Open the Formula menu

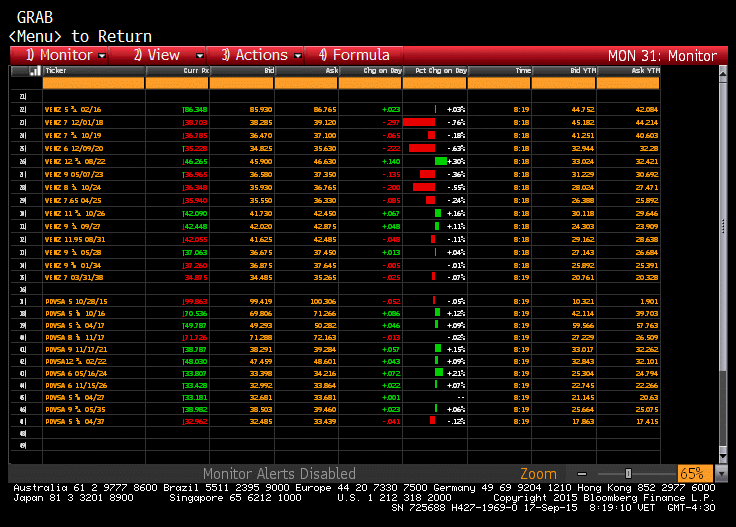coord(354,55)
